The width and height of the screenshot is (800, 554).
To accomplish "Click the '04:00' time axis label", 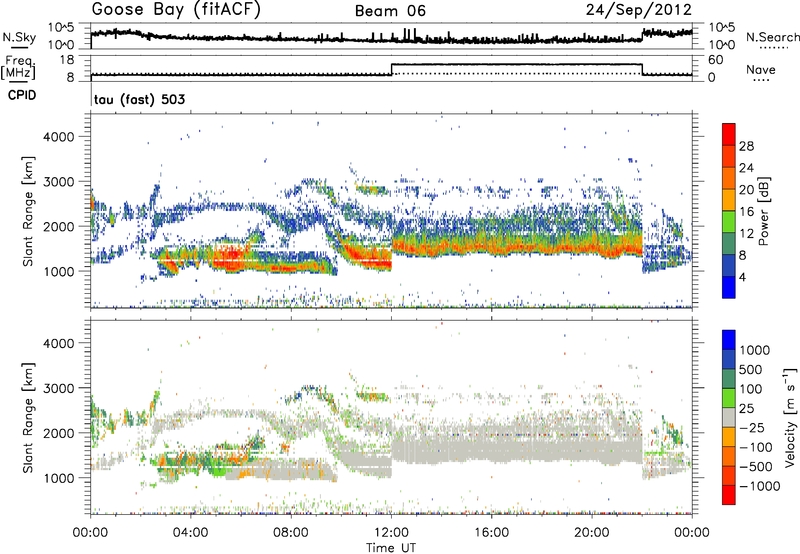I will (190, 533).
